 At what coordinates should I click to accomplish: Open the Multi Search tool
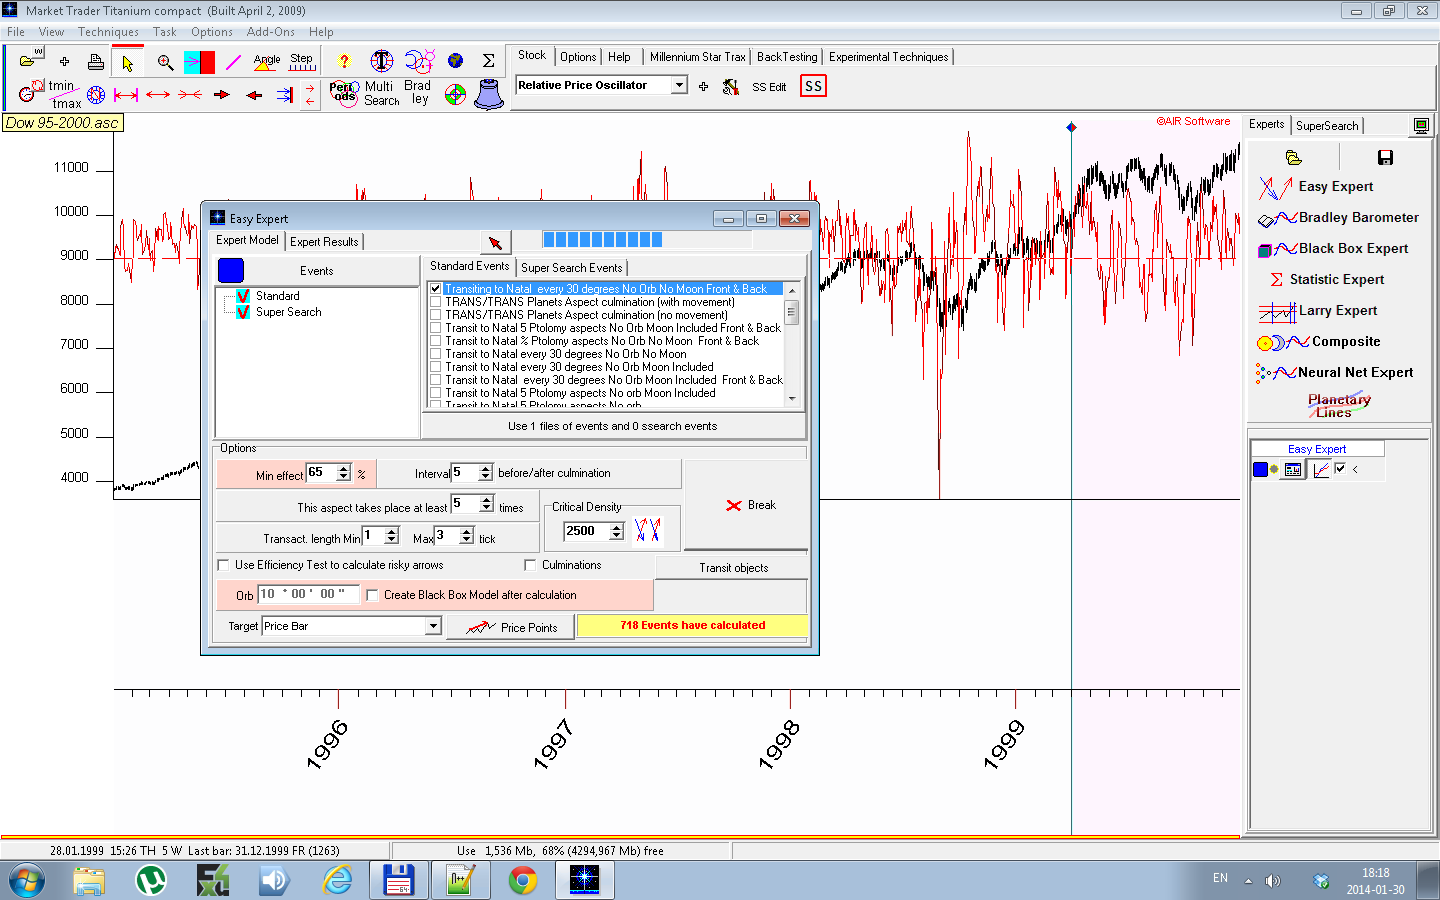pos(381,93)
